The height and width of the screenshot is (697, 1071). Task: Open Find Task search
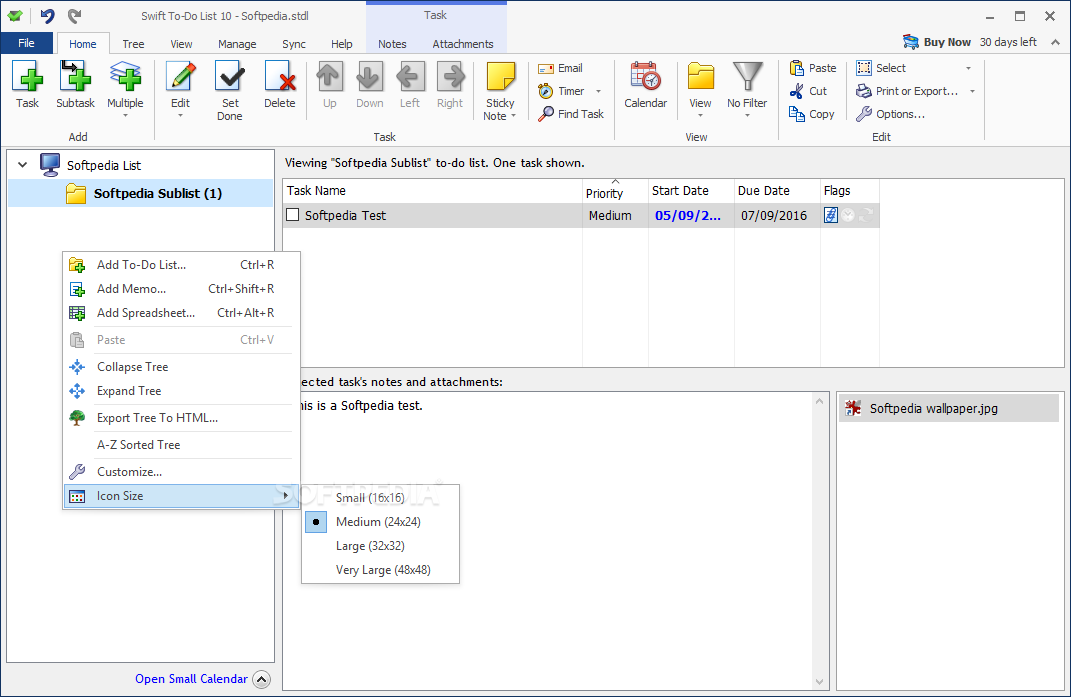[x=571, y=114]
